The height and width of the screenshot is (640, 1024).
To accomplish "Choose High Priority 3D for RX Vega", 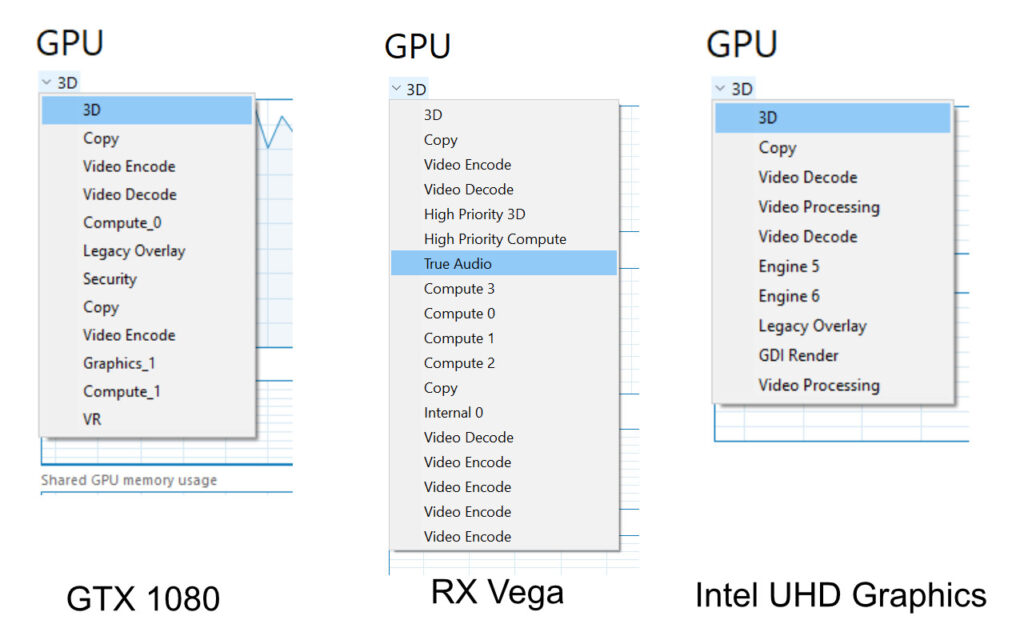I will click(474, 214).
